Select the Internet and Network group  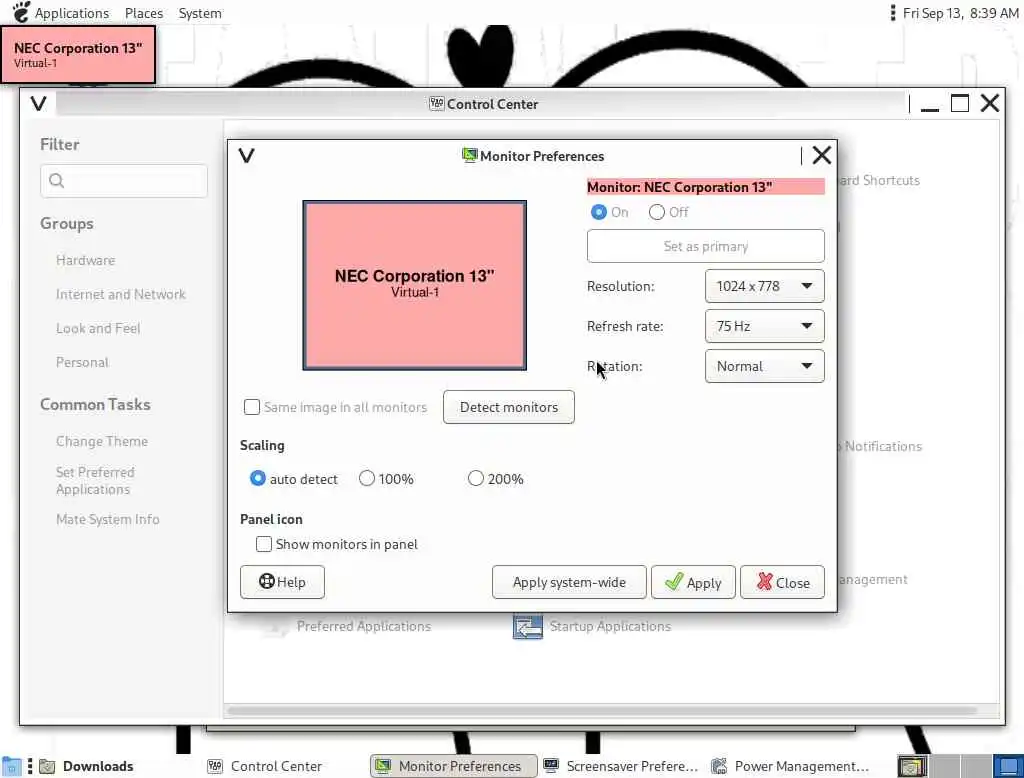[x=121, y=294]
